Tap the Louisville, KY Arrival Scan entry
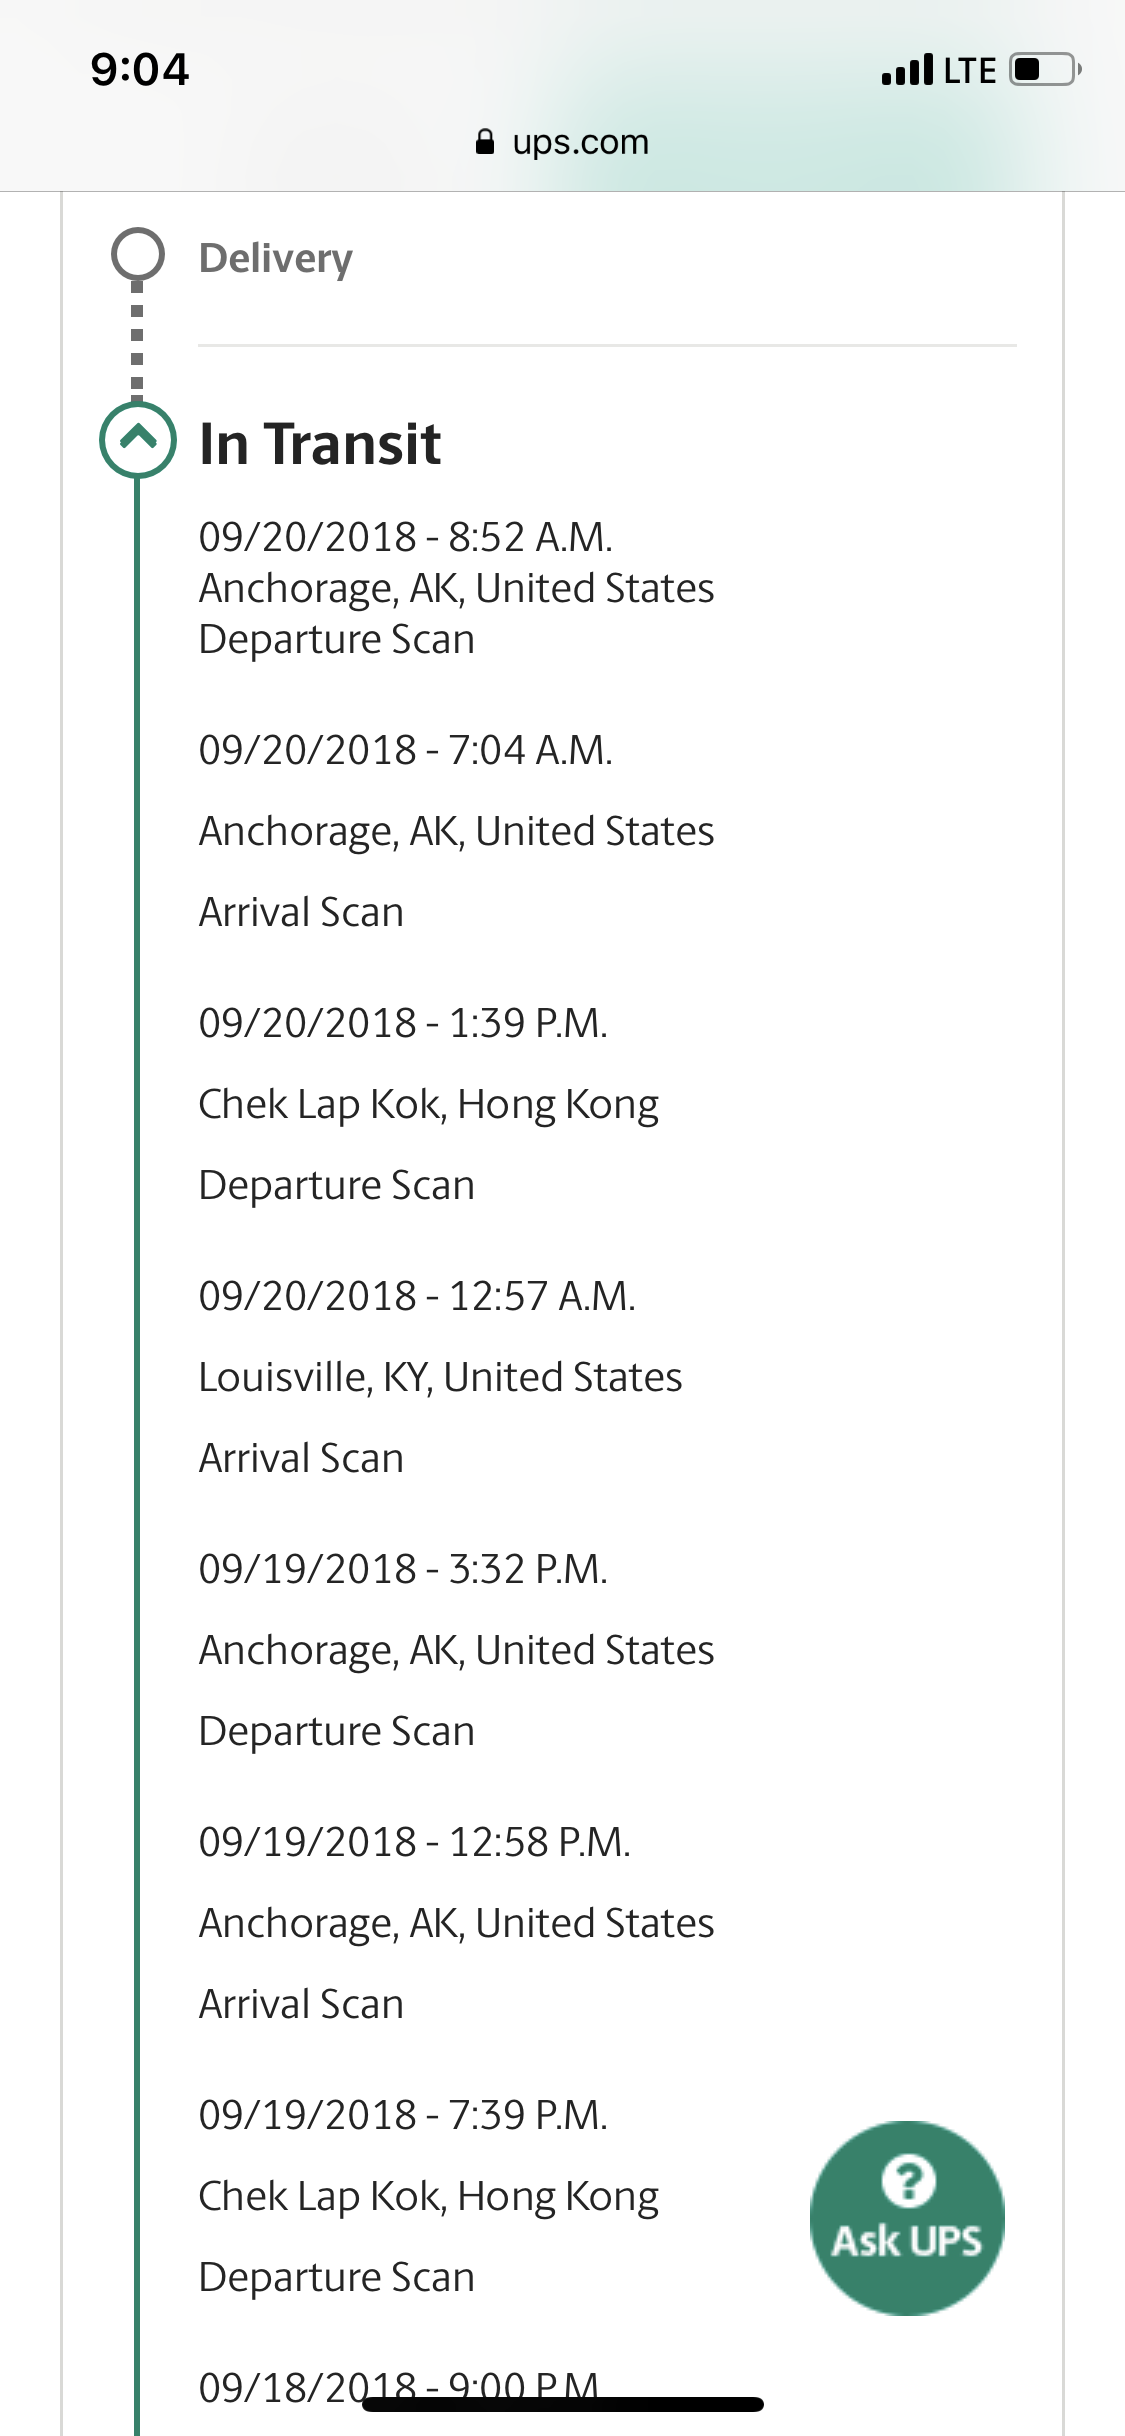This screenshot has height=2436, width=1125. coord(440,1377)
